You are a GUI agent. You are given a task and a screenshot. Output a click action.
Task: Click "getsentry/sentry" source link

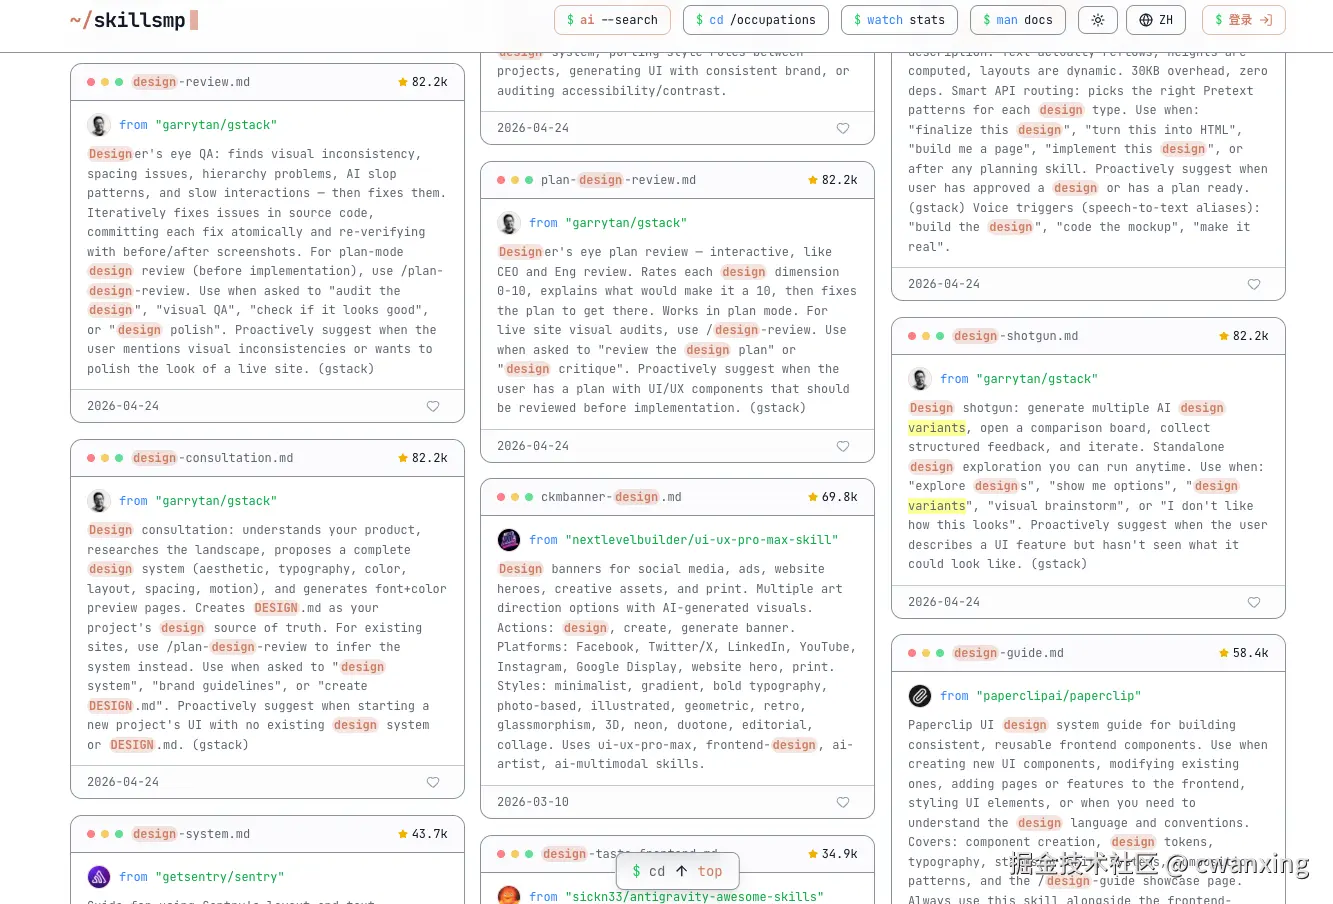point(220,877)
